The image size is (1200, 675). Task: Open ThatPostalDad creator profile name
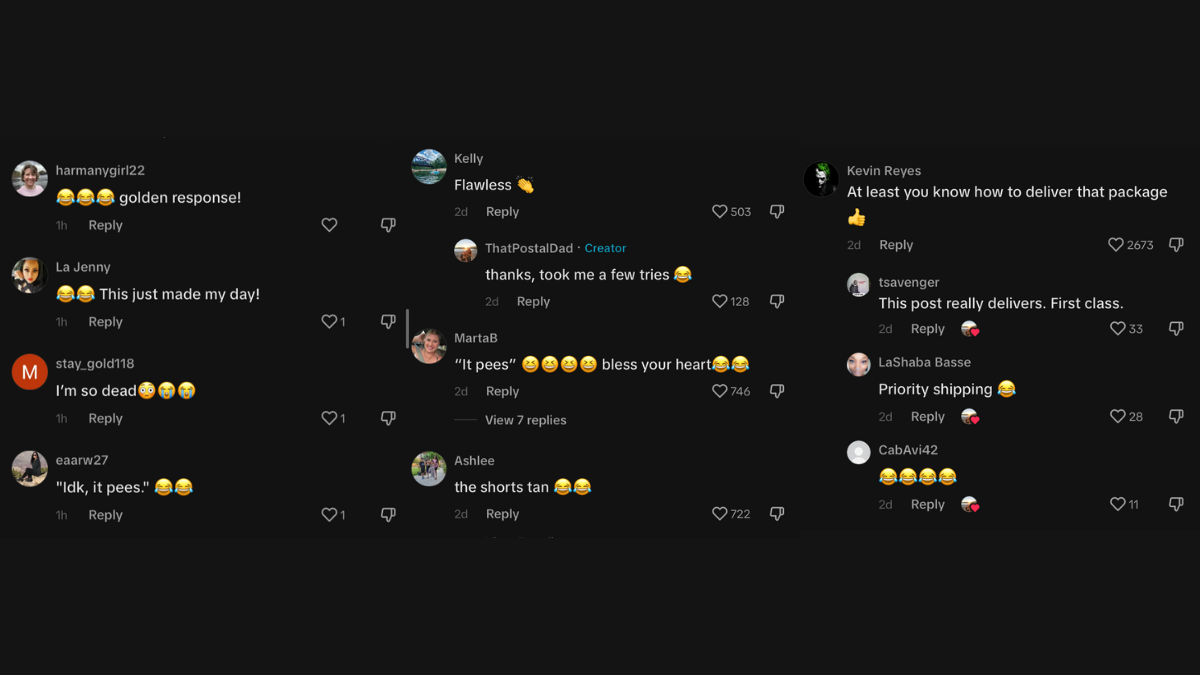pos(529,248)
